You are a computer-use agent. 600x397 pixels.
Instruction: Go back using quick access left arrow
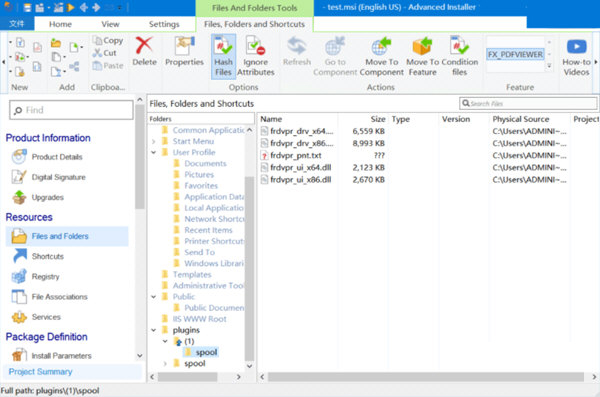(x=84, y=8)
